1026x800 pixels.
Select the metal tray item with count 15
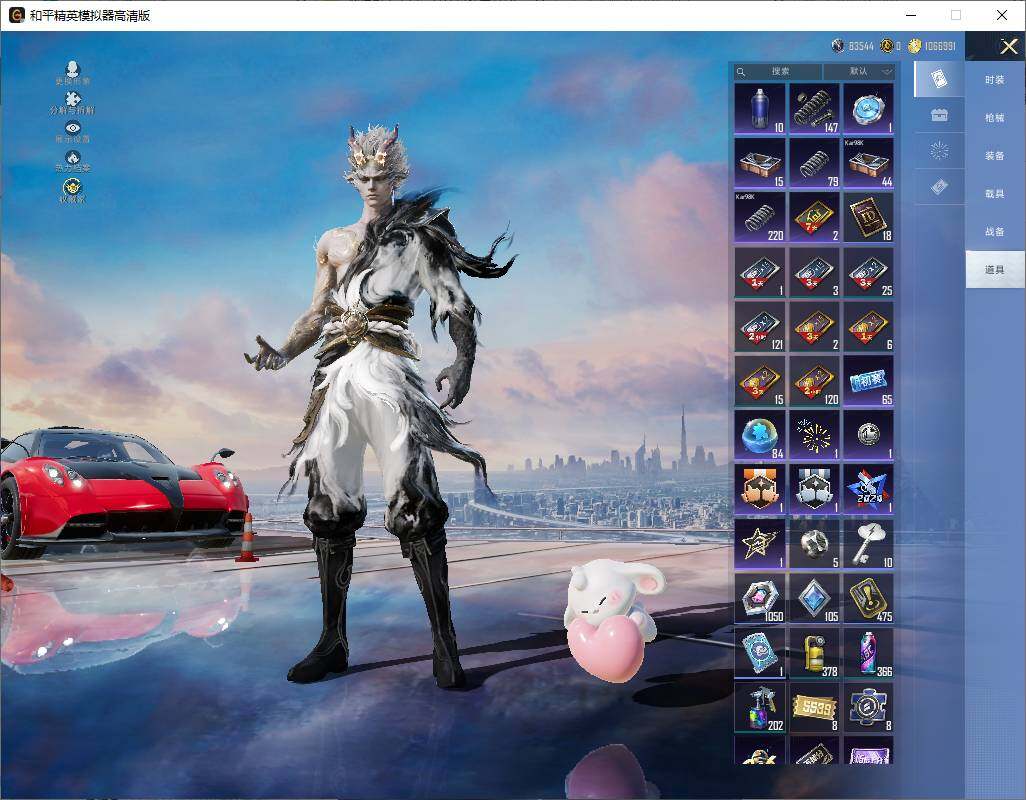760,163
